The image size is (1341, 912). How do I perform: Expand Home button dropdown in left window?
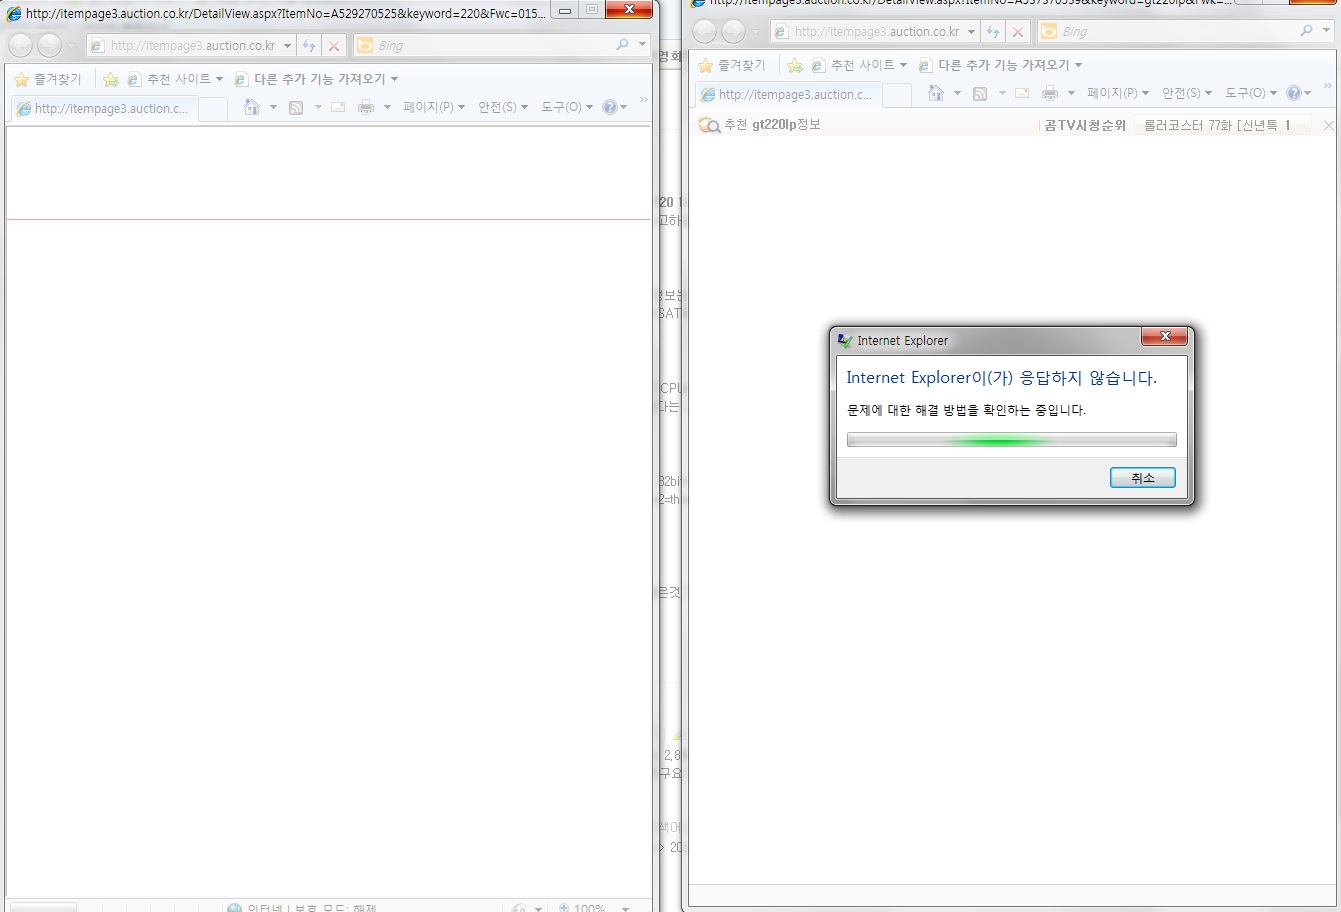(x=273, y=107)
